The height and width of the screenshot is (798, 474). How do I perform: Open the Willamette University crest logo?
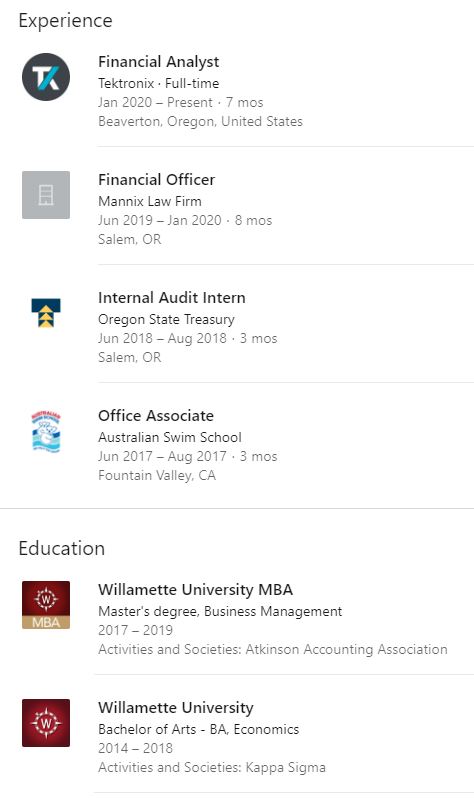(x=46, y=723)
